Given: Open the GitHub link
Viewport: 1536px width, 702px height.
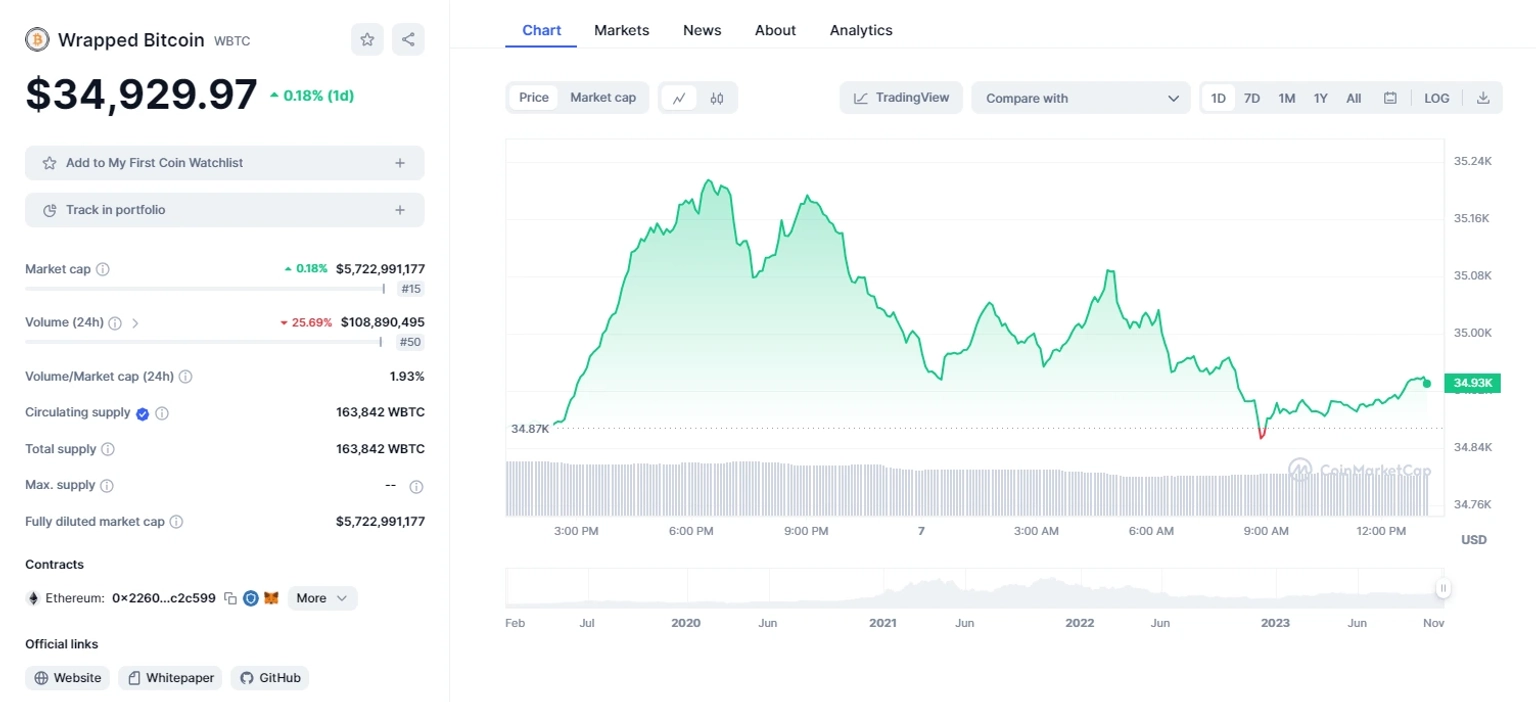Looking at the screenshot, I should tap(270, 678).
